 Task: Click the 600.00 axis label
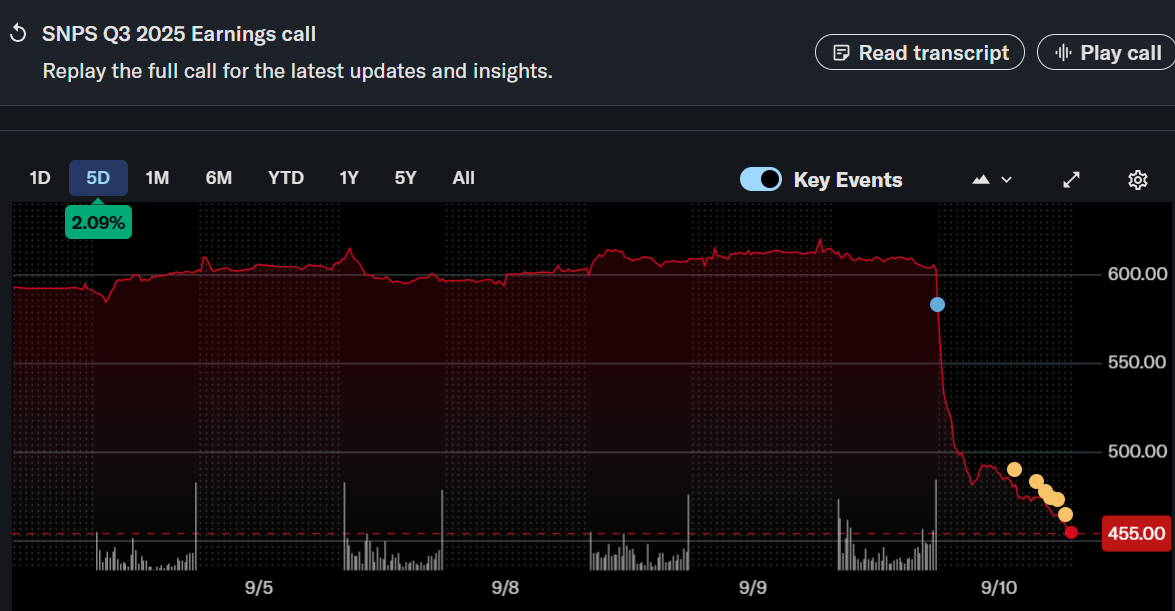coord(1138,274)
